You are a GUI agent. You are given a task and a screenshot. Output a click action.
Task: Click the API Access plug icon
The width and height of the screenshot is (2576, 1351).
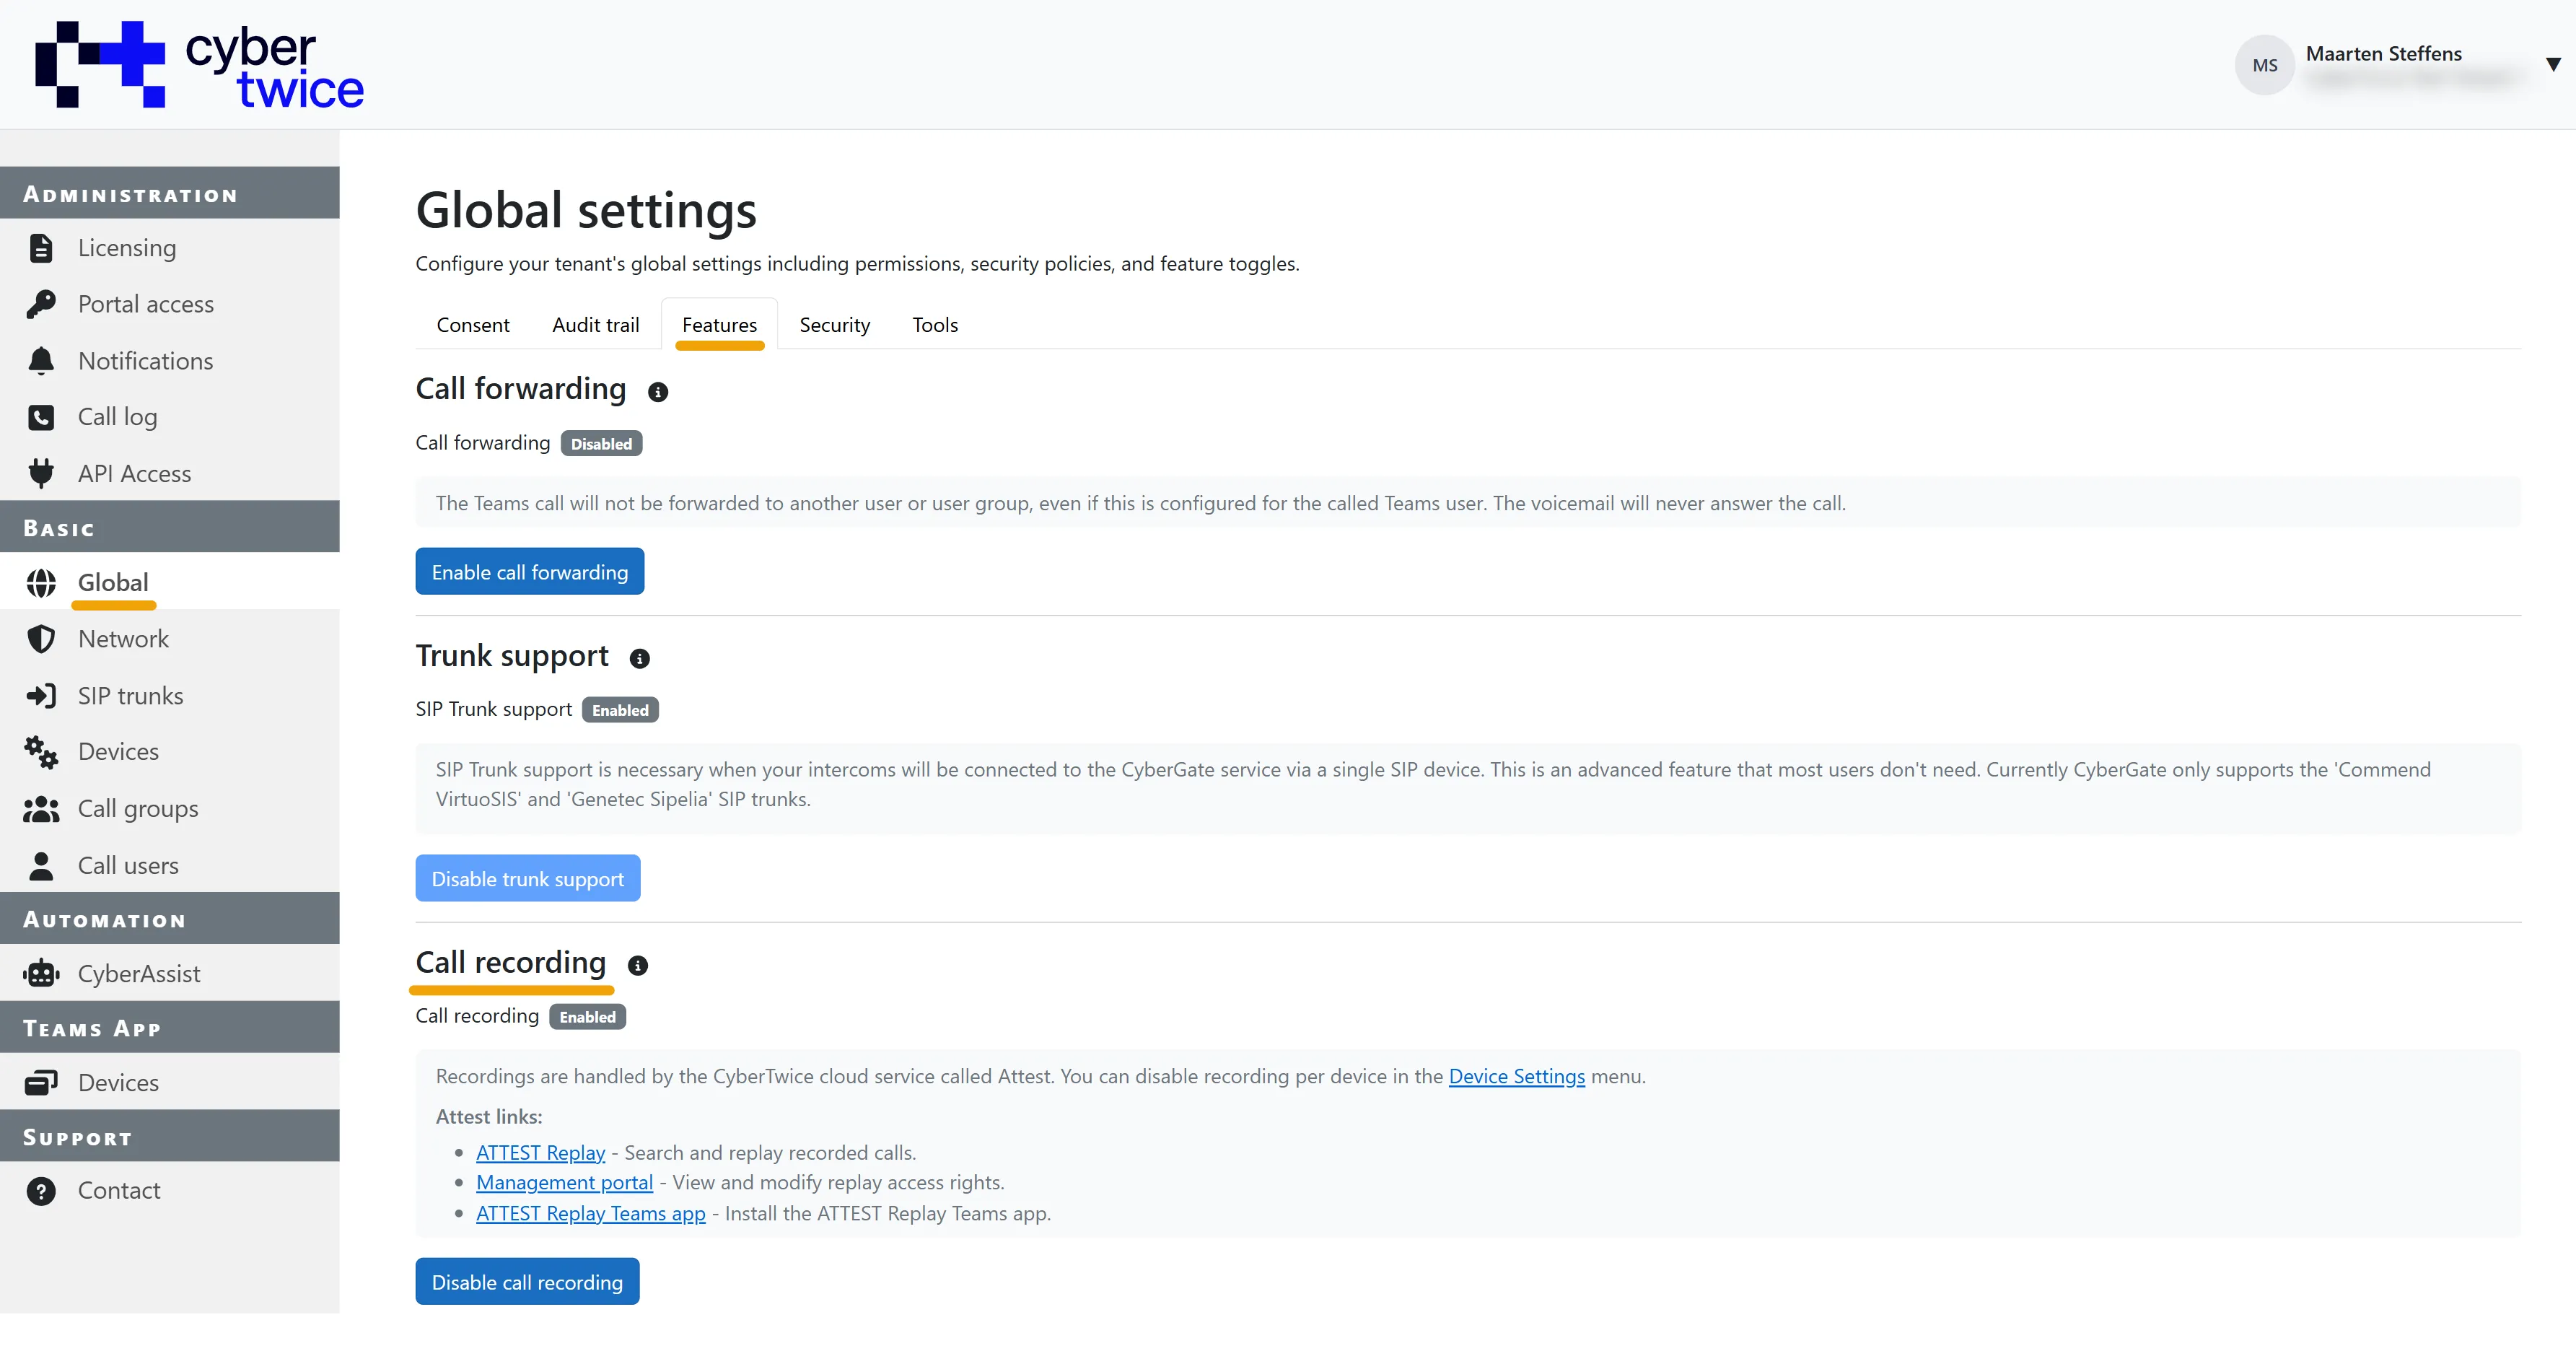click(41, 473)
